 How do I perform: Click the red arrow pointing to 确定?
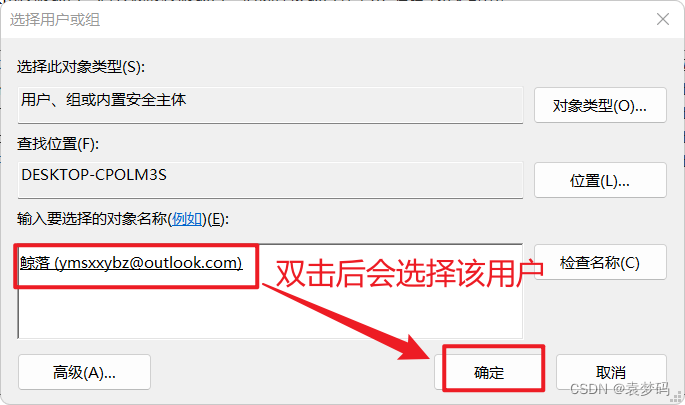[349, 323]
